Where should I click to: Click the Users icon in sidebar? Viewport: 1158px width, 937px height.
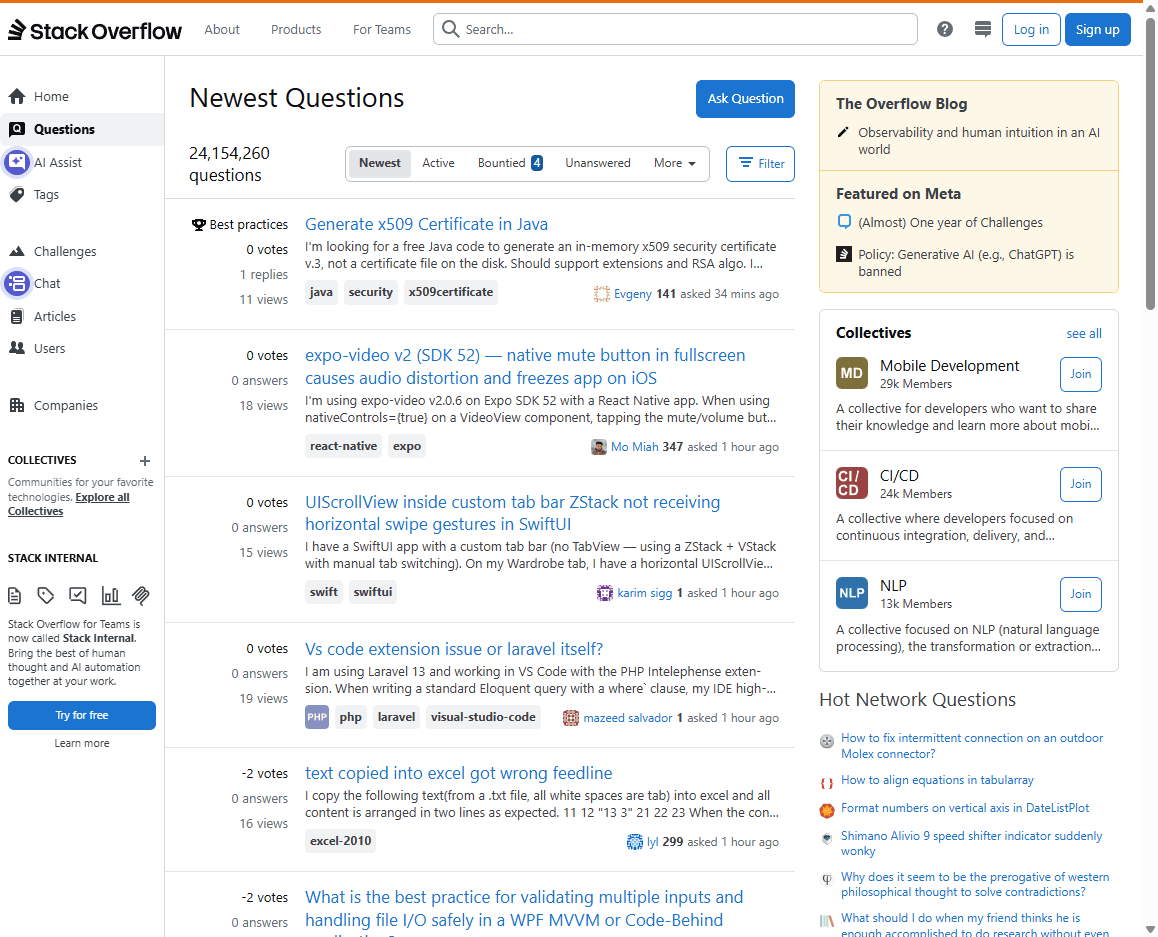pyautogui.click(x=17, y=348)
